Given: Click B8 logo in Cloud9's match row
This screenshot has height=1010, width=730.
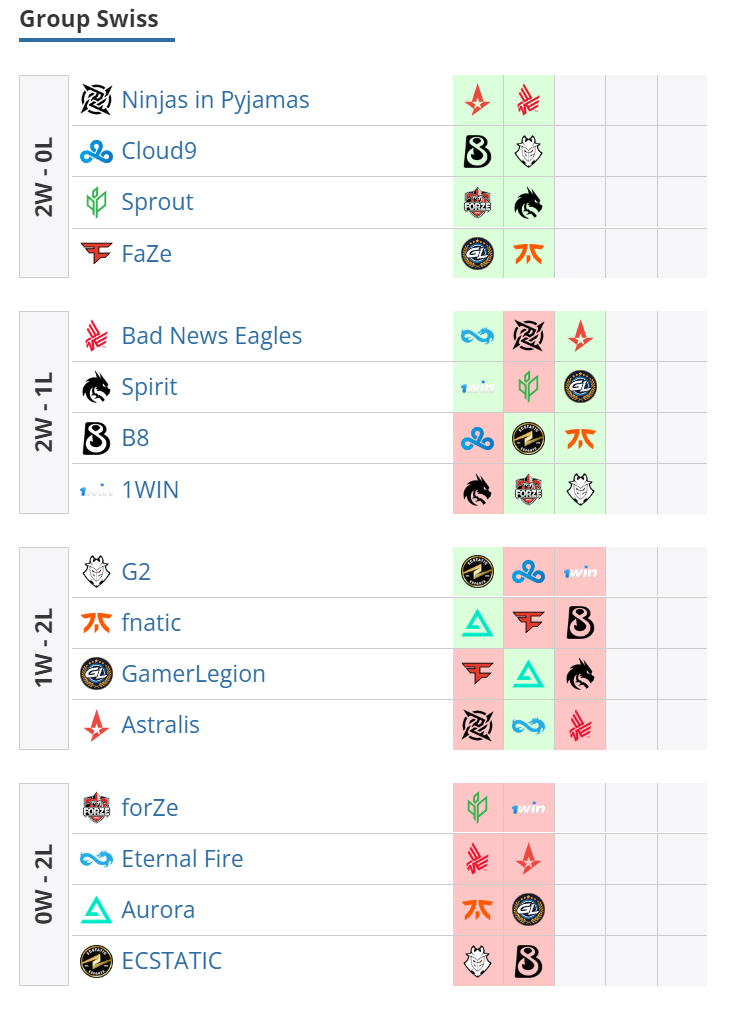Looking at the screenshot, I should click(x=477, y=152).
